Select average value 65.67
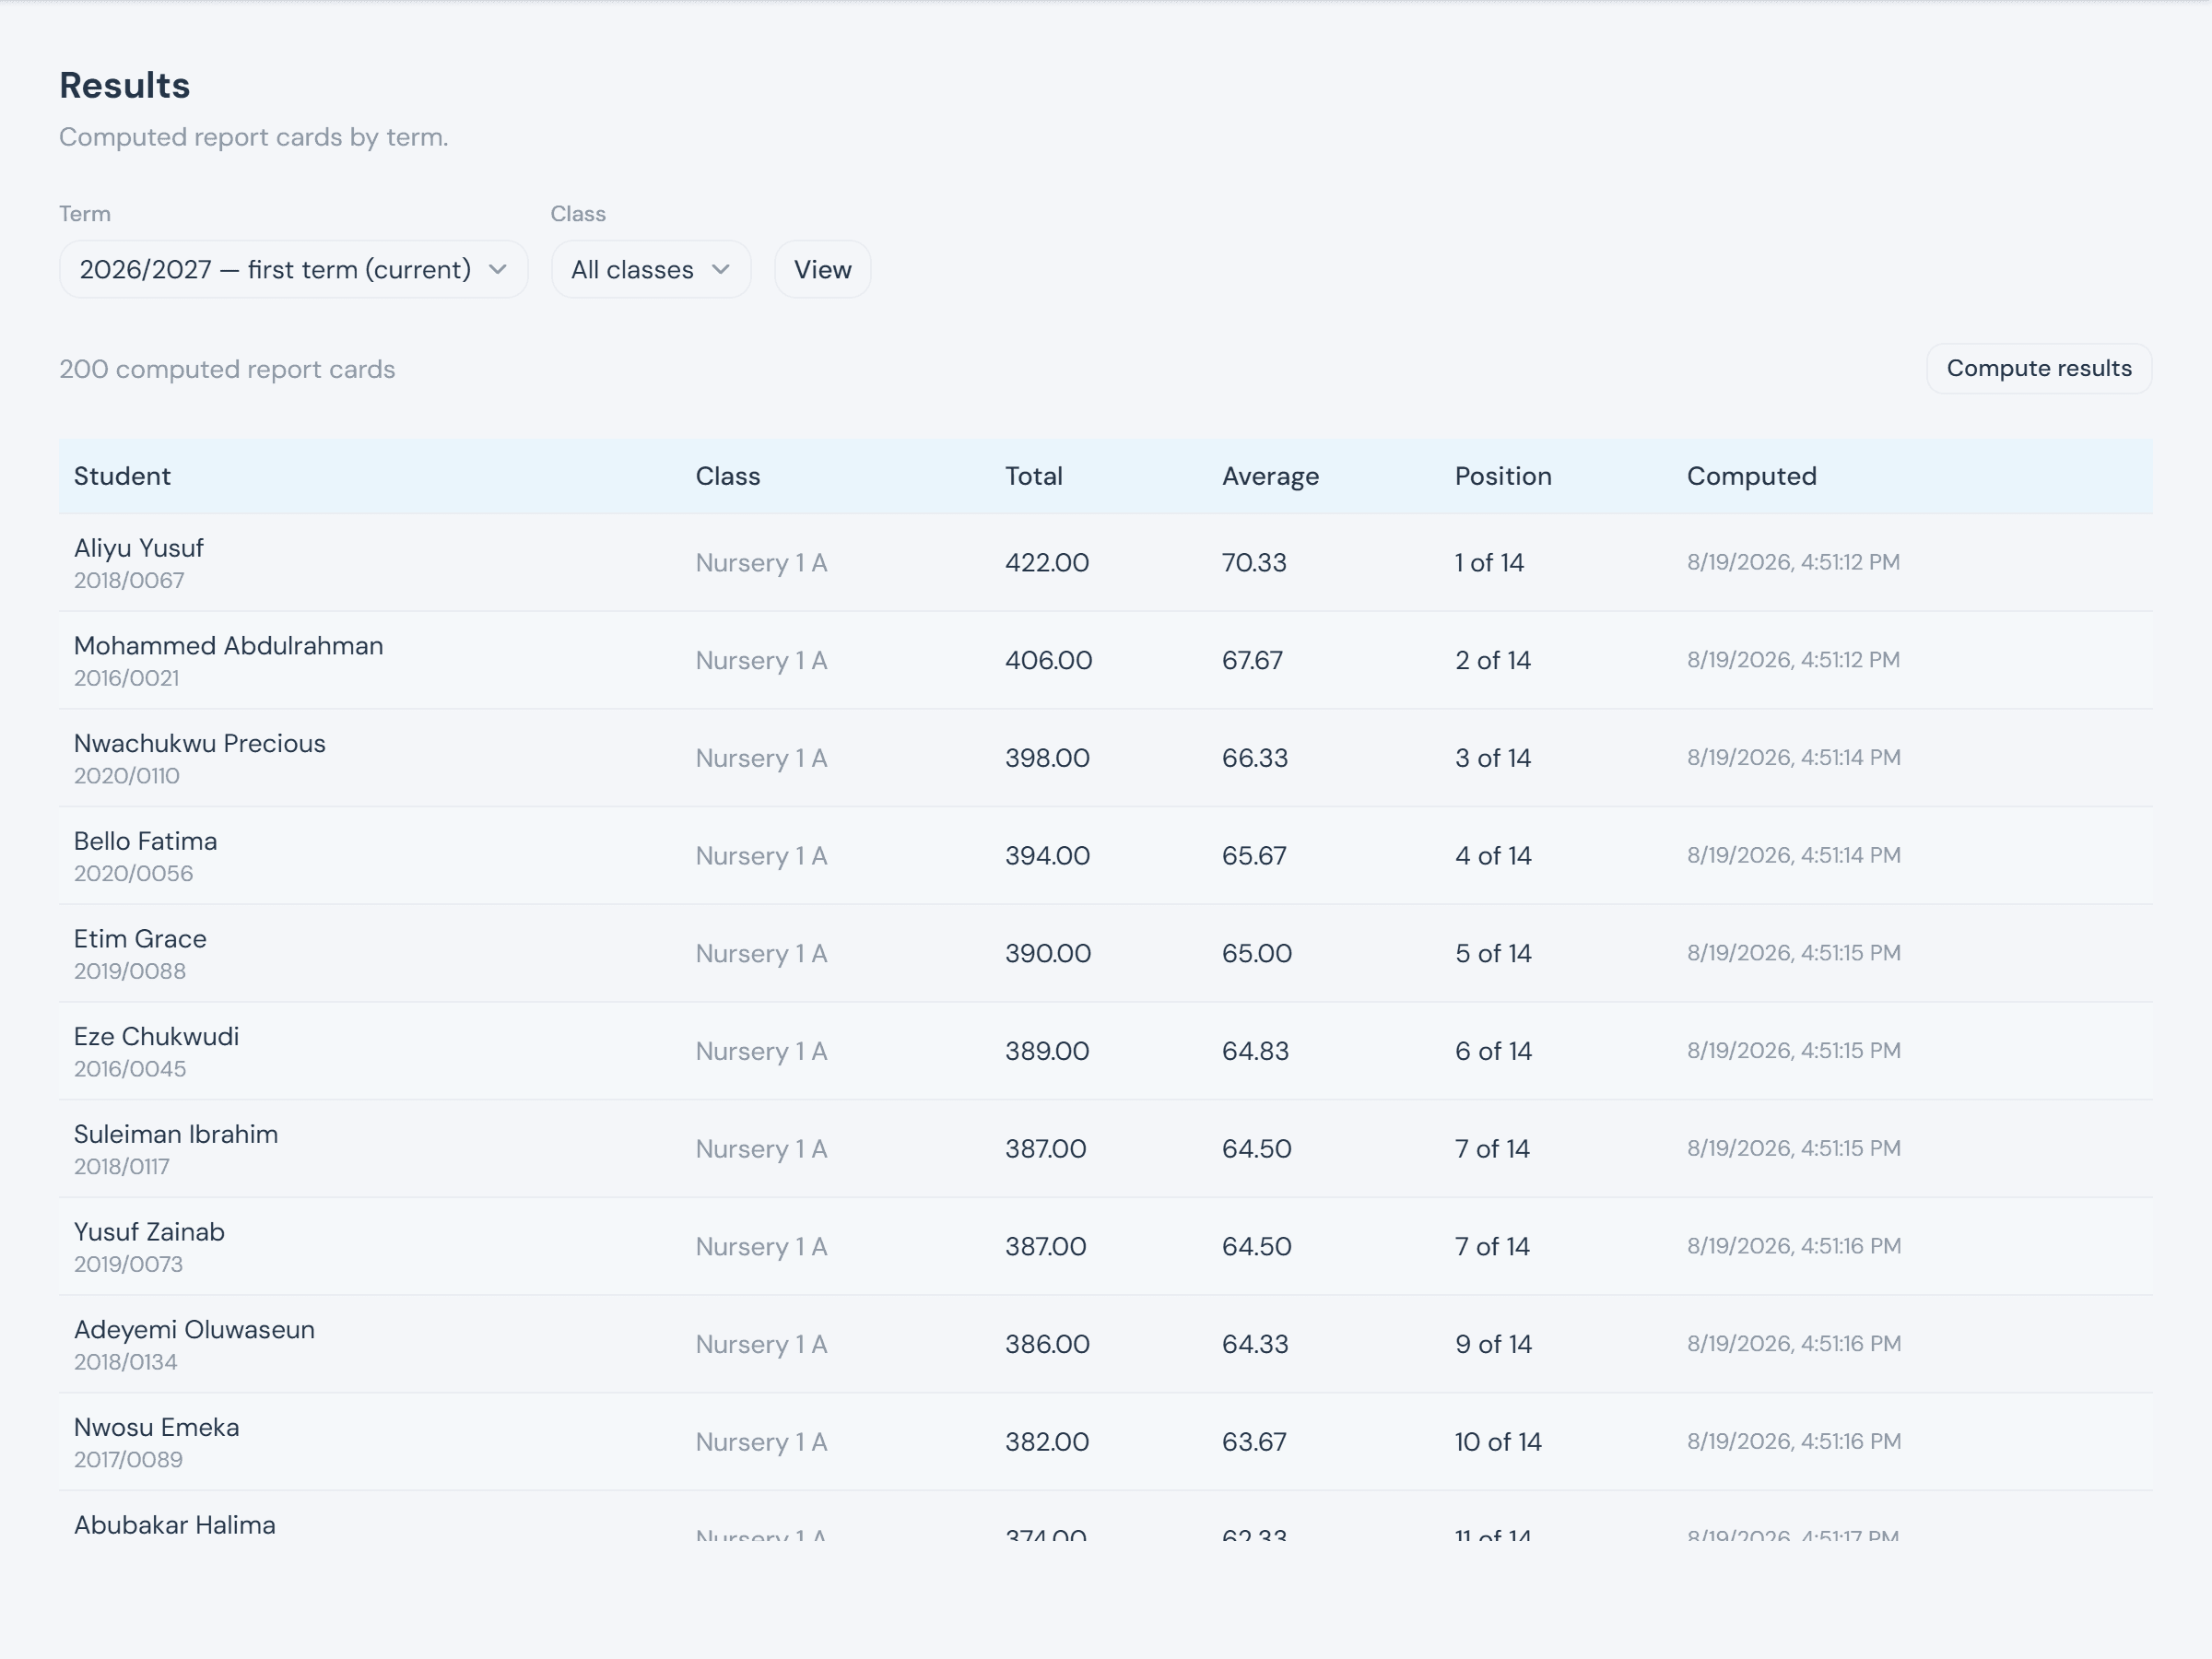Image resolution: width=2212 pixels, height=1659 pixels. pyautogui.click(x=1254, y=856)
